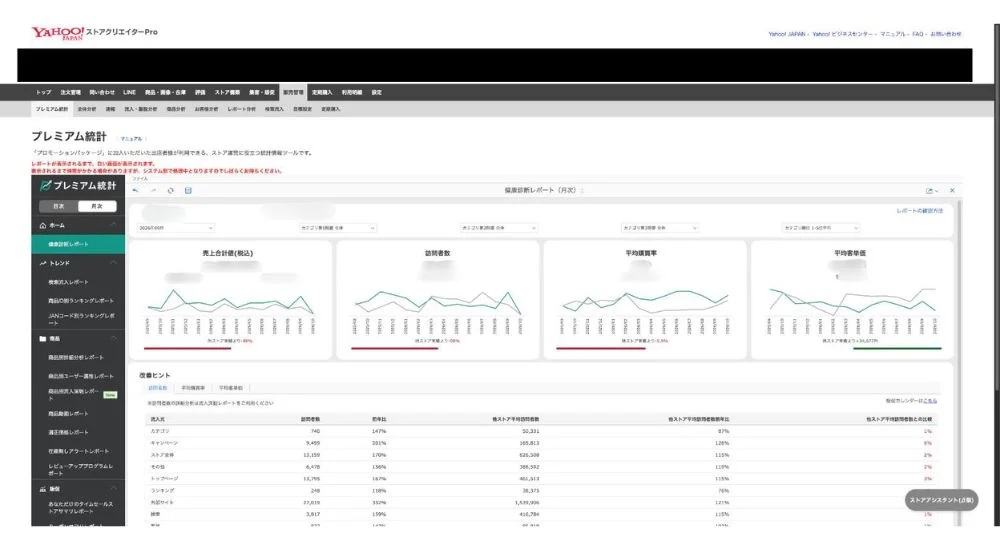Click the undo arrow in report toolbar
The image size is (1000, 550).
[x=135, y=190]
